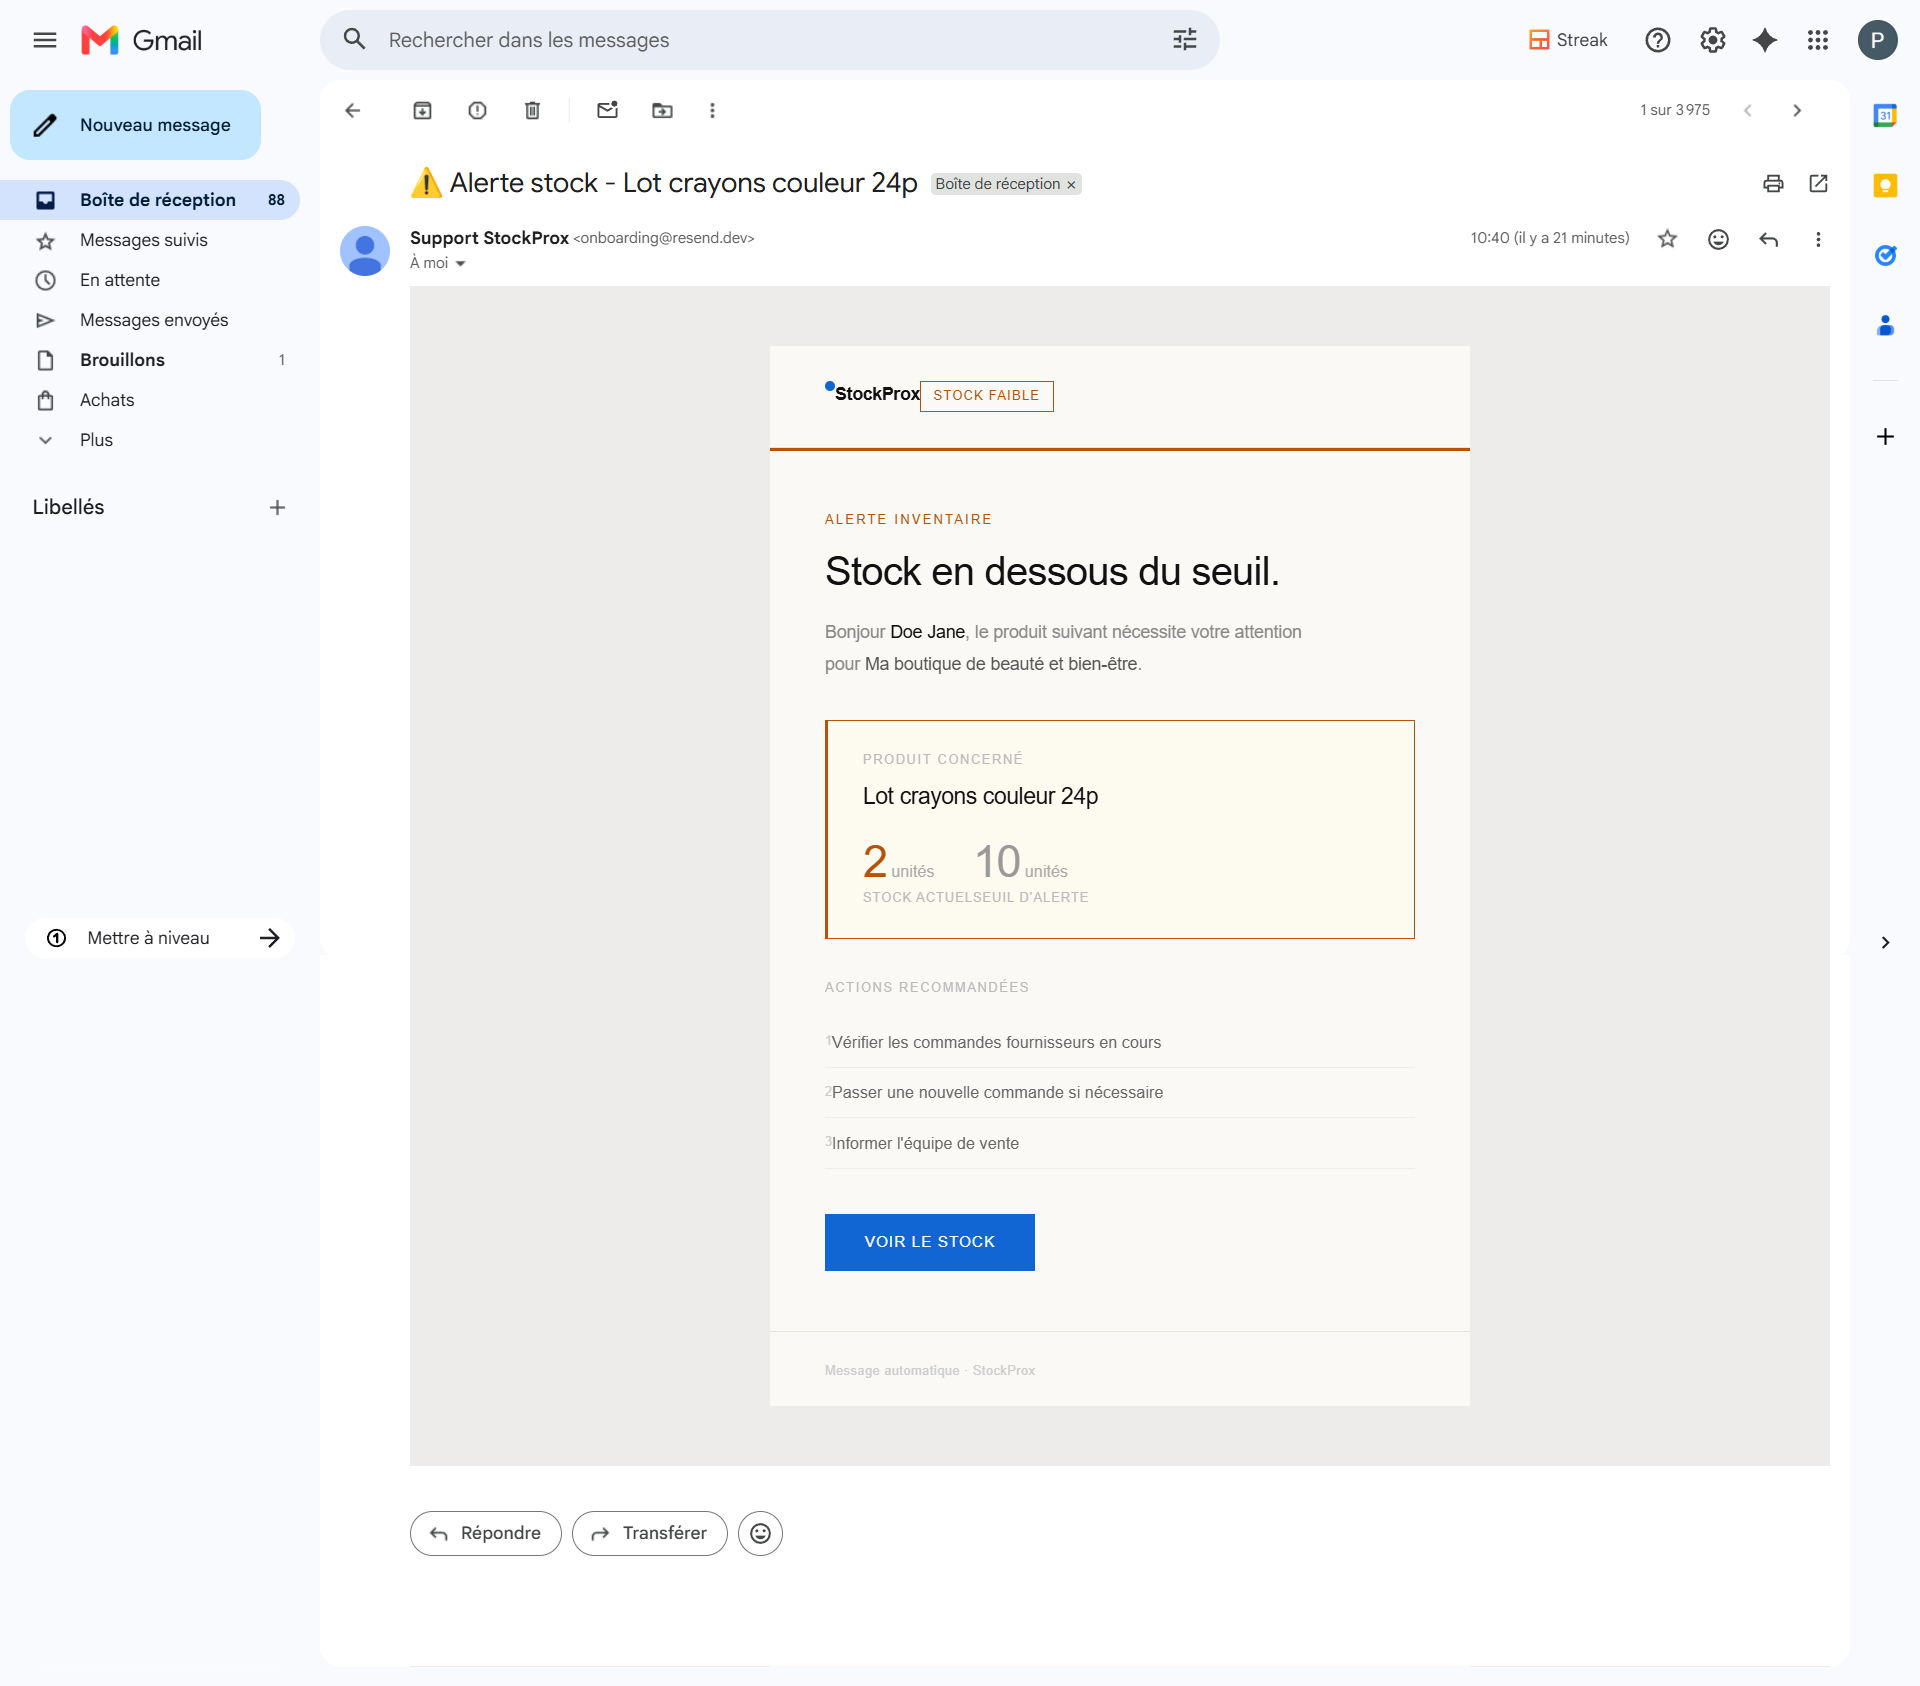Screen dimensions: 1920x1686
Task: Focus the search messages field
Action: [x=770, y=40]
